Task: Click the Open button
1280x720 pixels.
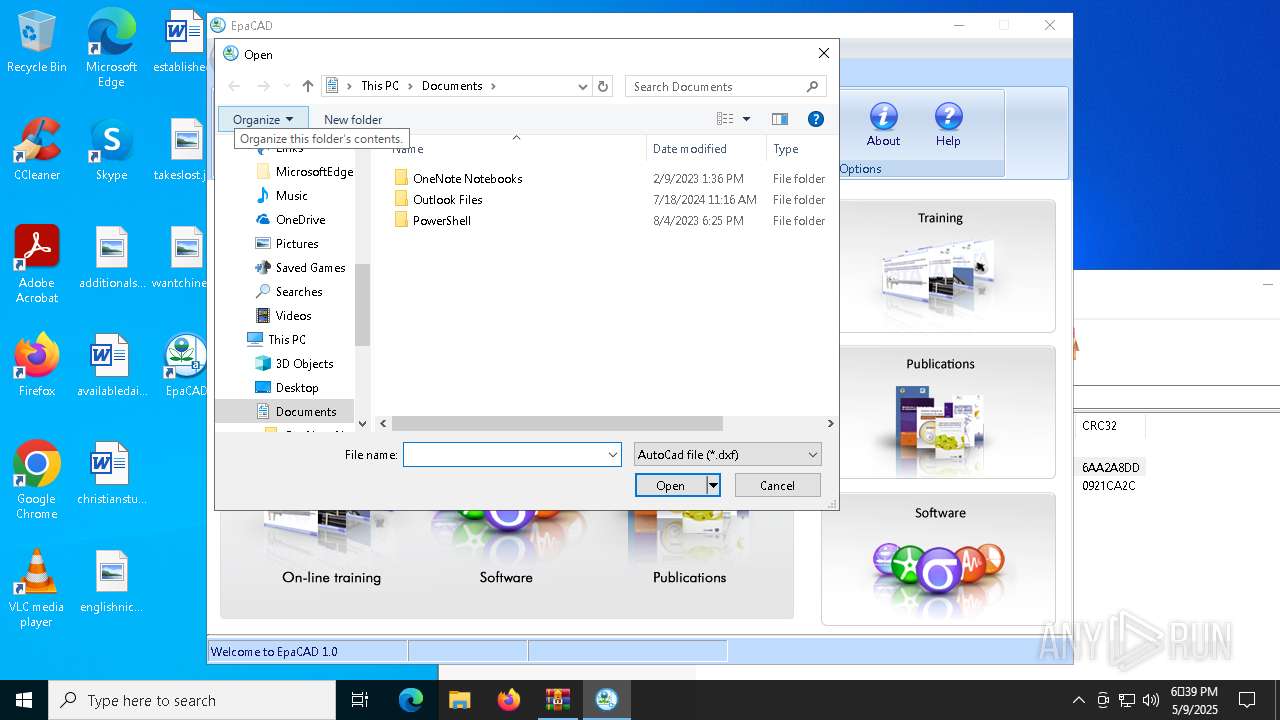Action: tap(670, 485)
